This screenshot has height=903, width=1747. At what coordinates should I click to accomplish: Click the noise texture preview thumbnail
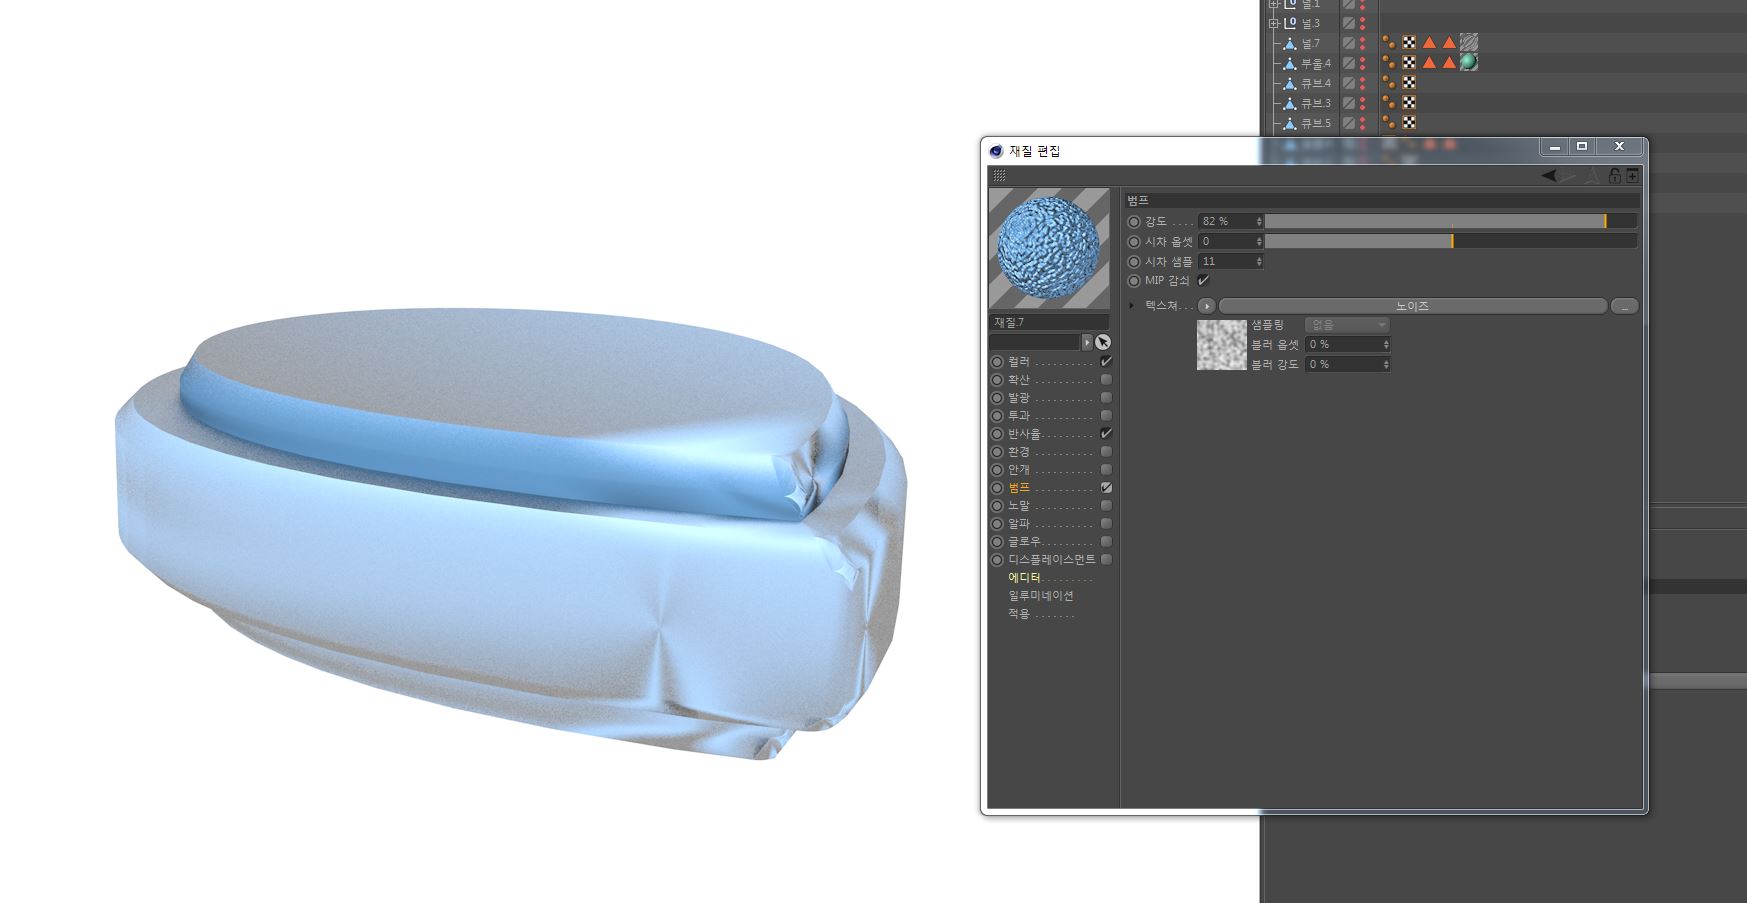click(x=1221, y=345)
